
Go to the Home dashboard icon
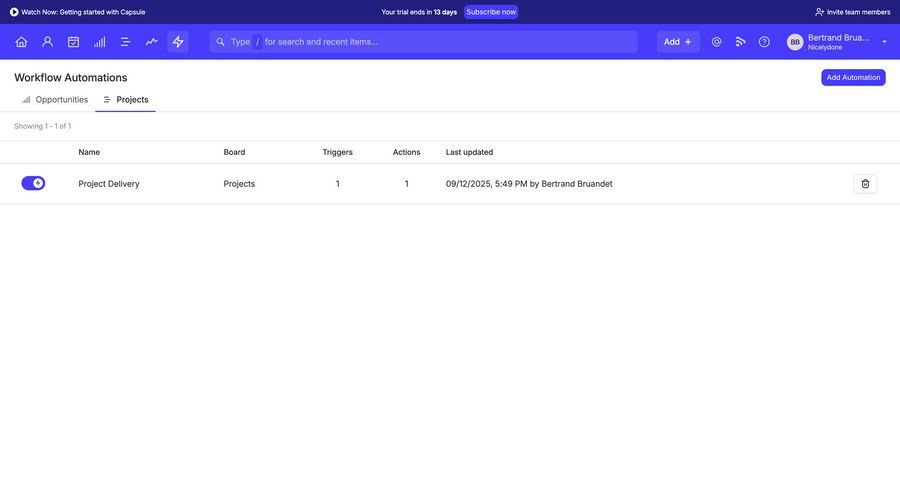point(21,42)
